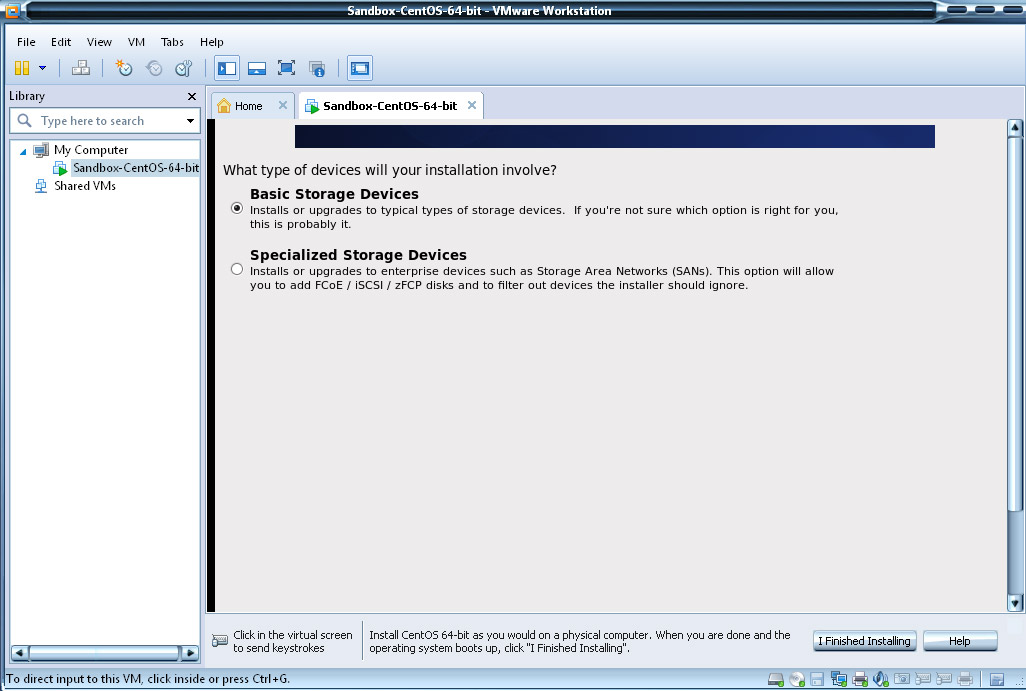This screenshot has height=691, width=1026.
Task: Click the floppy drive status icon
Action: (817, 679)
